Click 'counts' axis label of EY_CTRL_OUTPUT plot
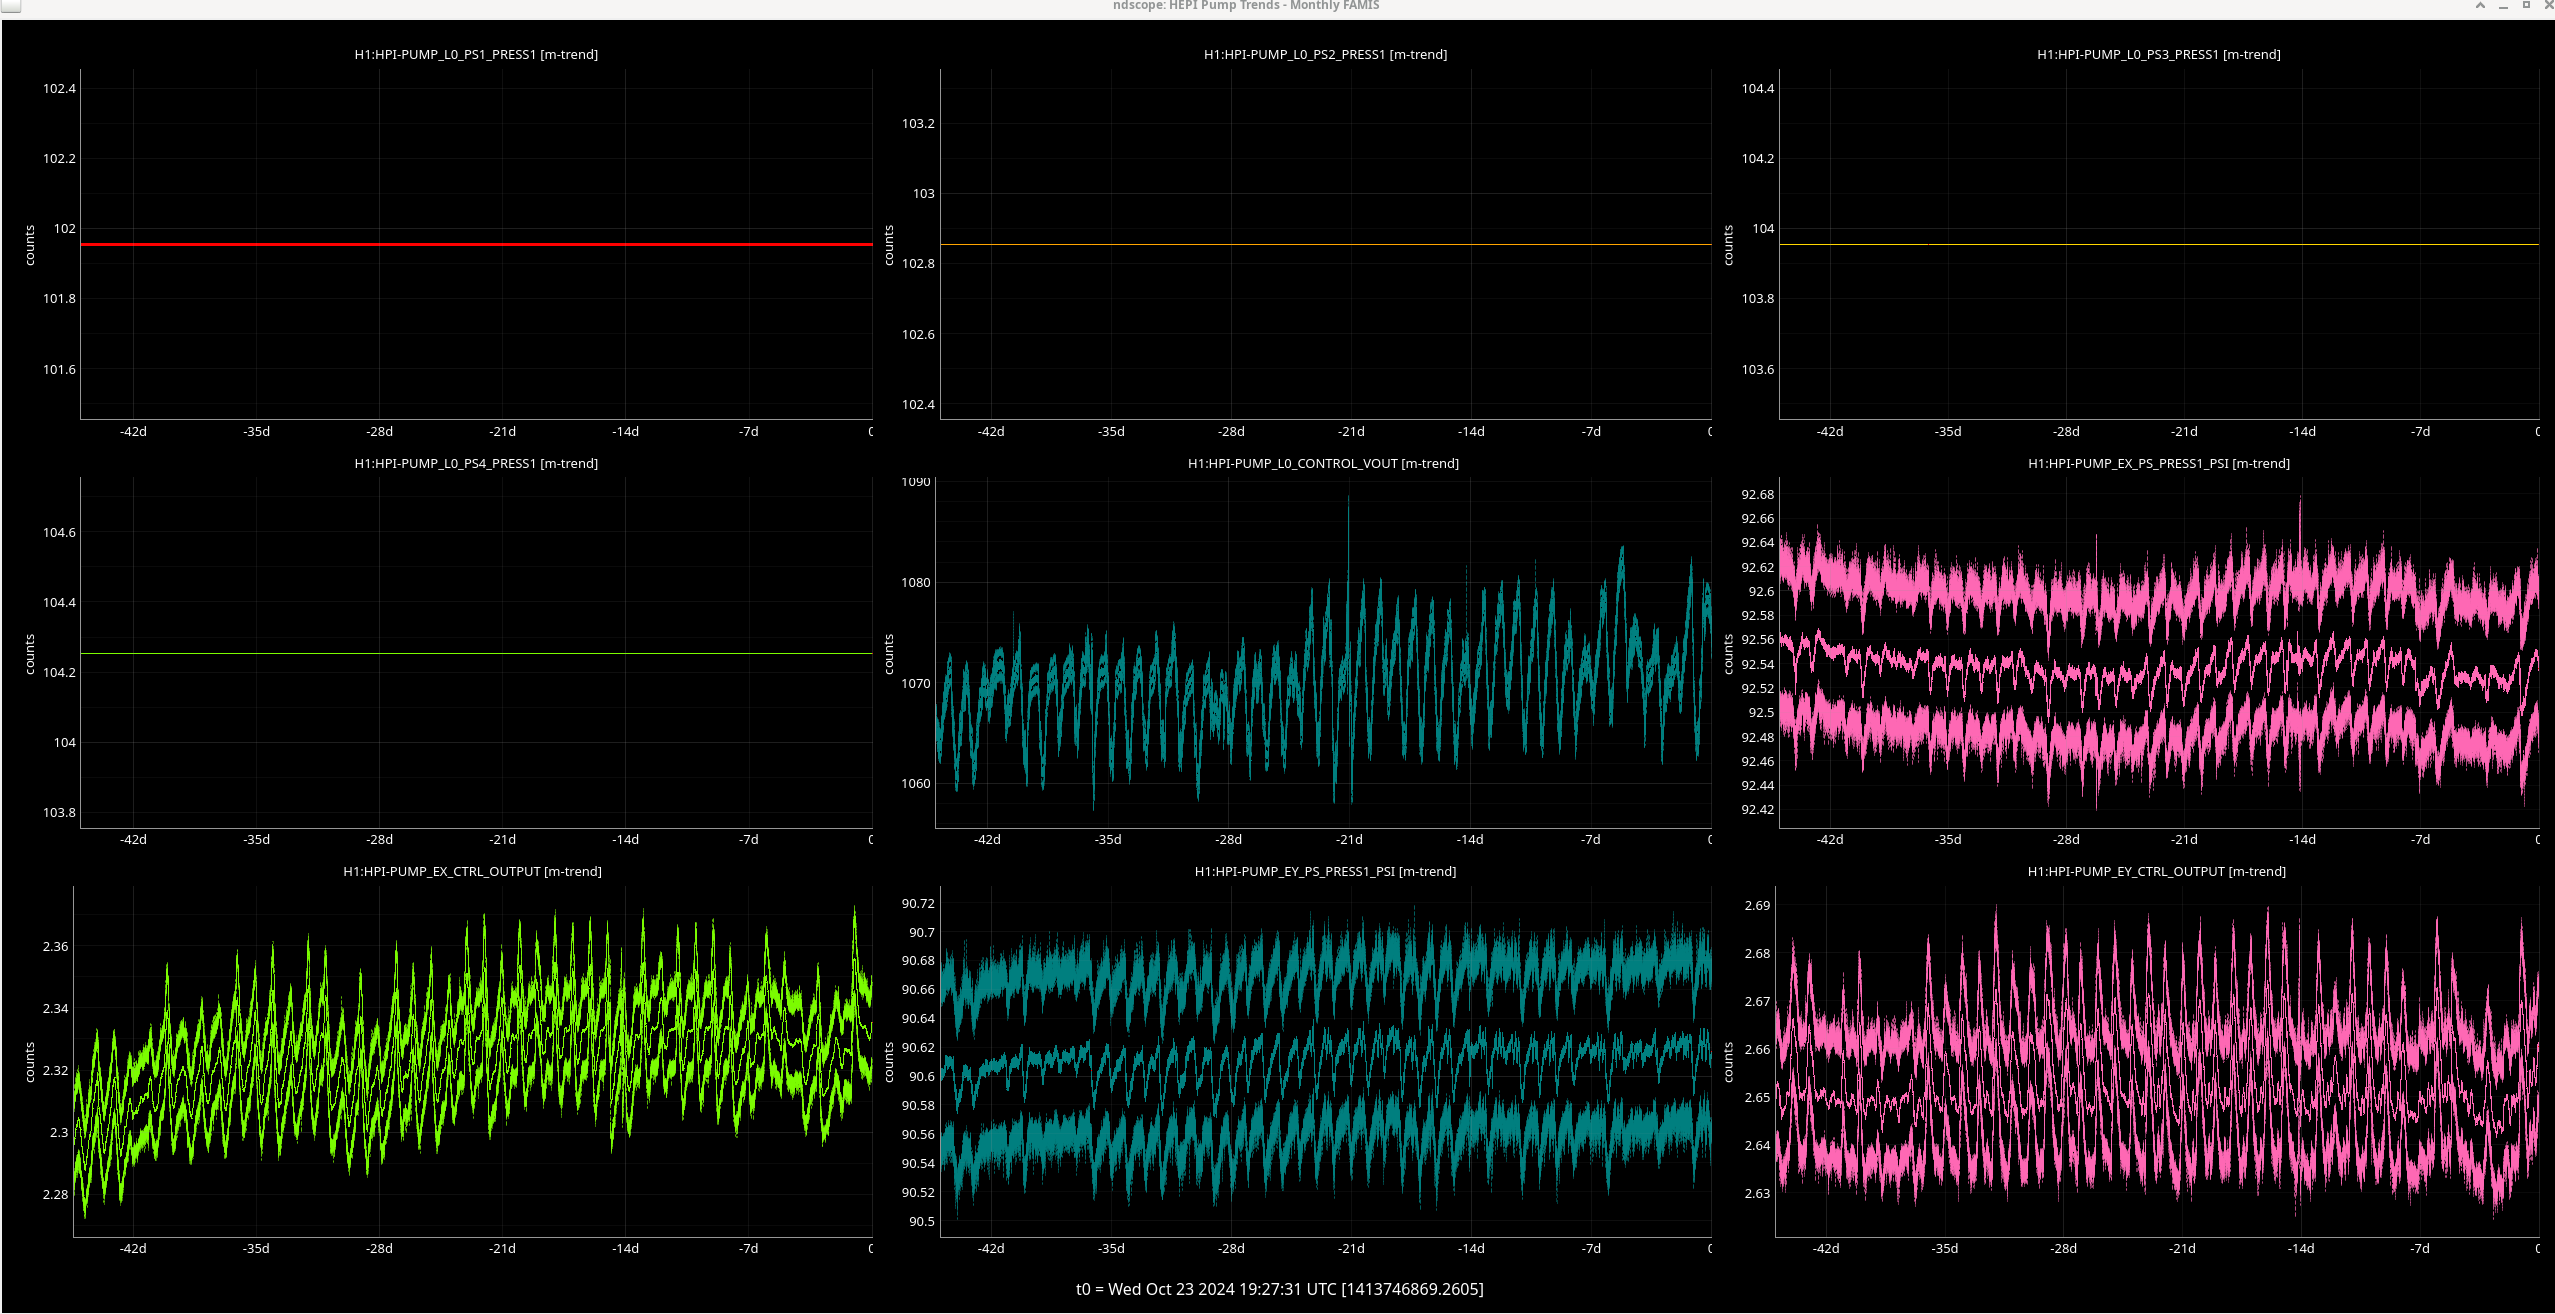The height and width of the screenshot is (1314, 2555). (1728, 1062)
